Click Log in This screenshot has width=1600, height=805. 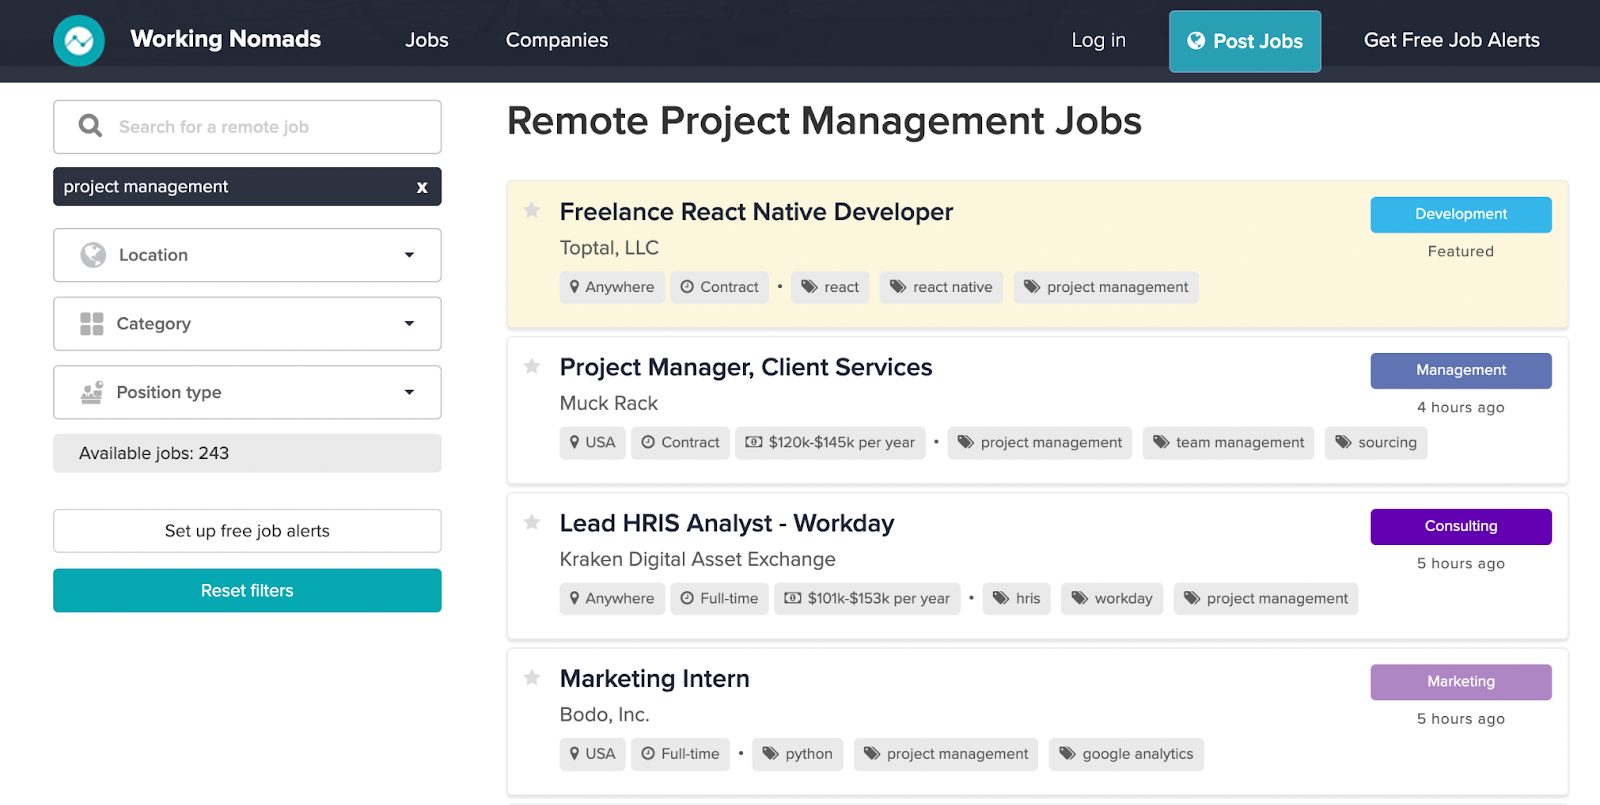coord(1099,40)
